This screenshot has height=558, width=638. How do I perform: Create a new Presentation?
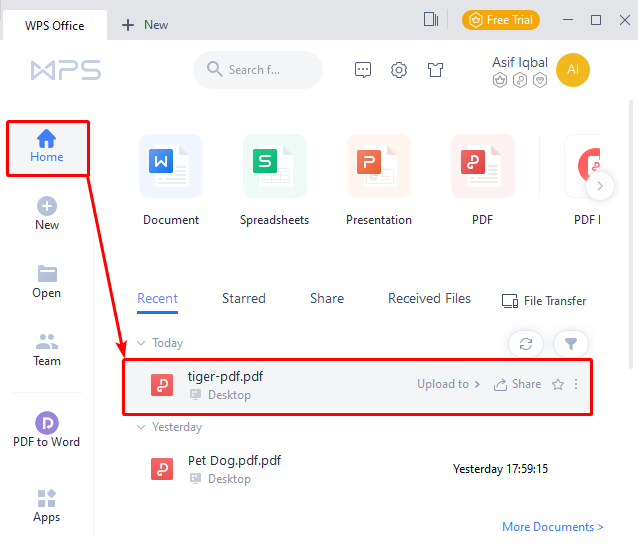[x=379, y=180]
